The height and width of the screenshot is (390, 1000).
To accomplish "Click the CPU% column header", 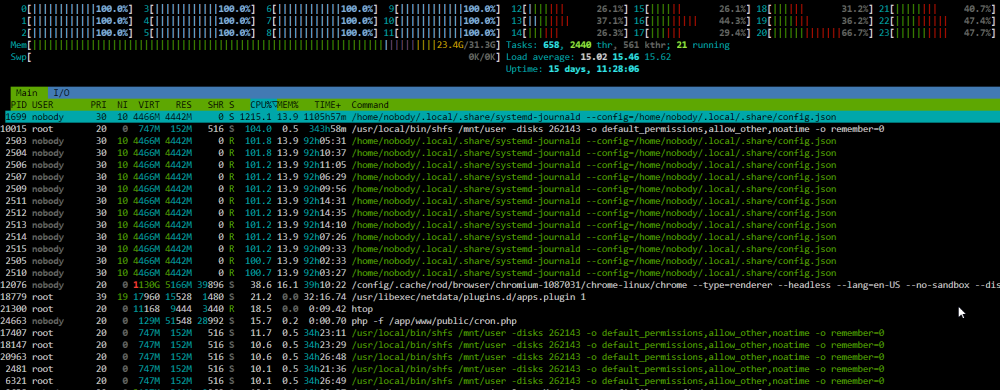I will tap(261, 105).
